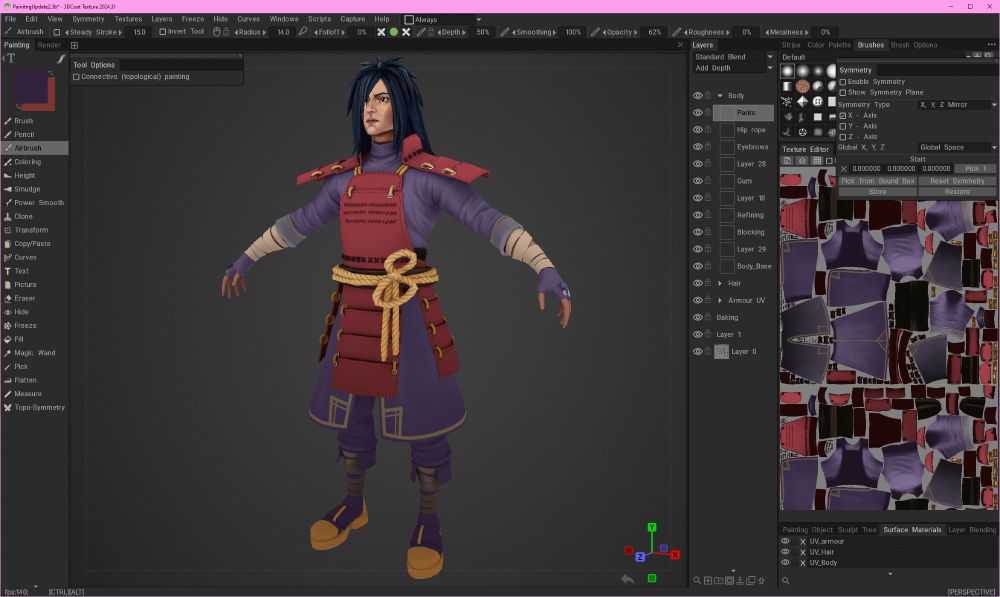Expand the Armour UV layer group
This screenshot has width=1000, height=597.
point(720,300)
